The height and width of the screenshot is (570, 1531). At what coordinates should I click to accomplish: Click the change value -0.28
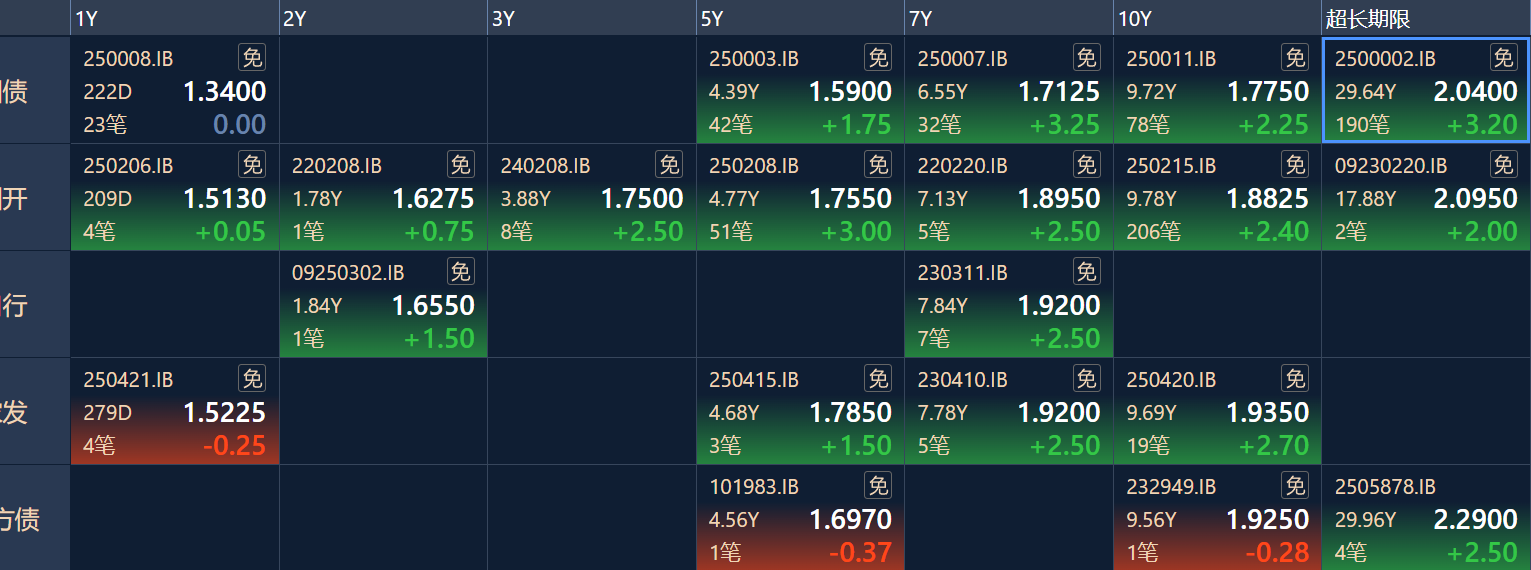[x=1277, y=553]
